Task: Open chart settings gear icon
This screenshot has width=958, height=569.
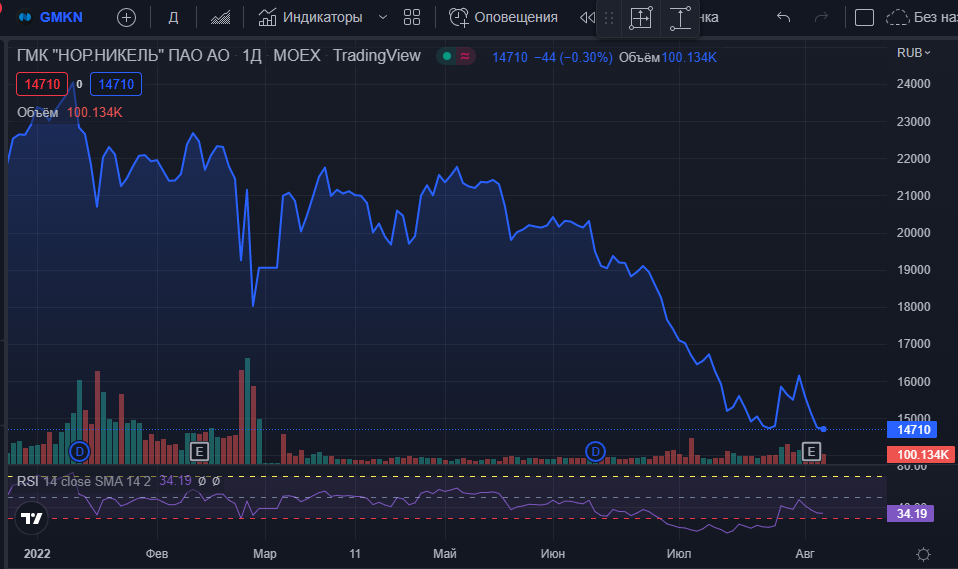Action: coord(923,554)
